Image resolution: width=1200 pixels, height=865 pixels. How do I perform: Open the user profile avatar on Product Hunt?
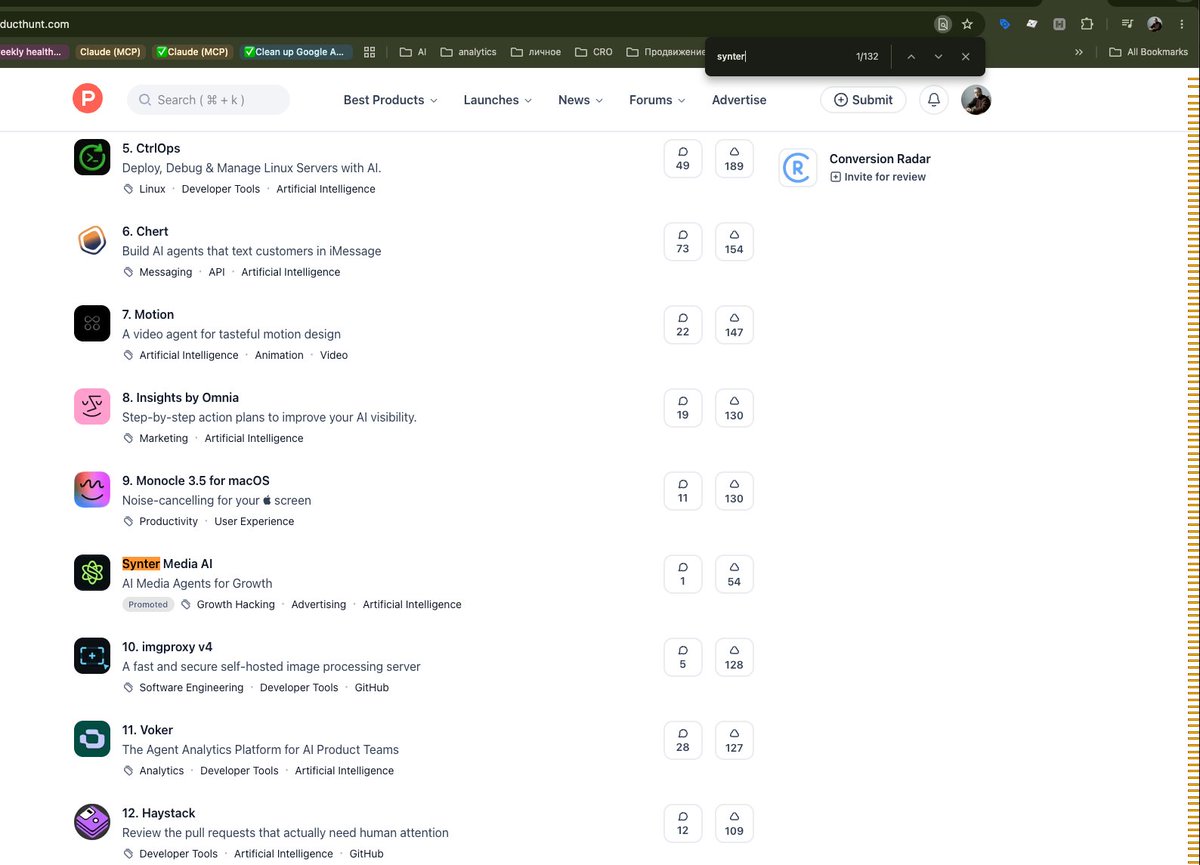pyautogui.click(x=976, y=100)
